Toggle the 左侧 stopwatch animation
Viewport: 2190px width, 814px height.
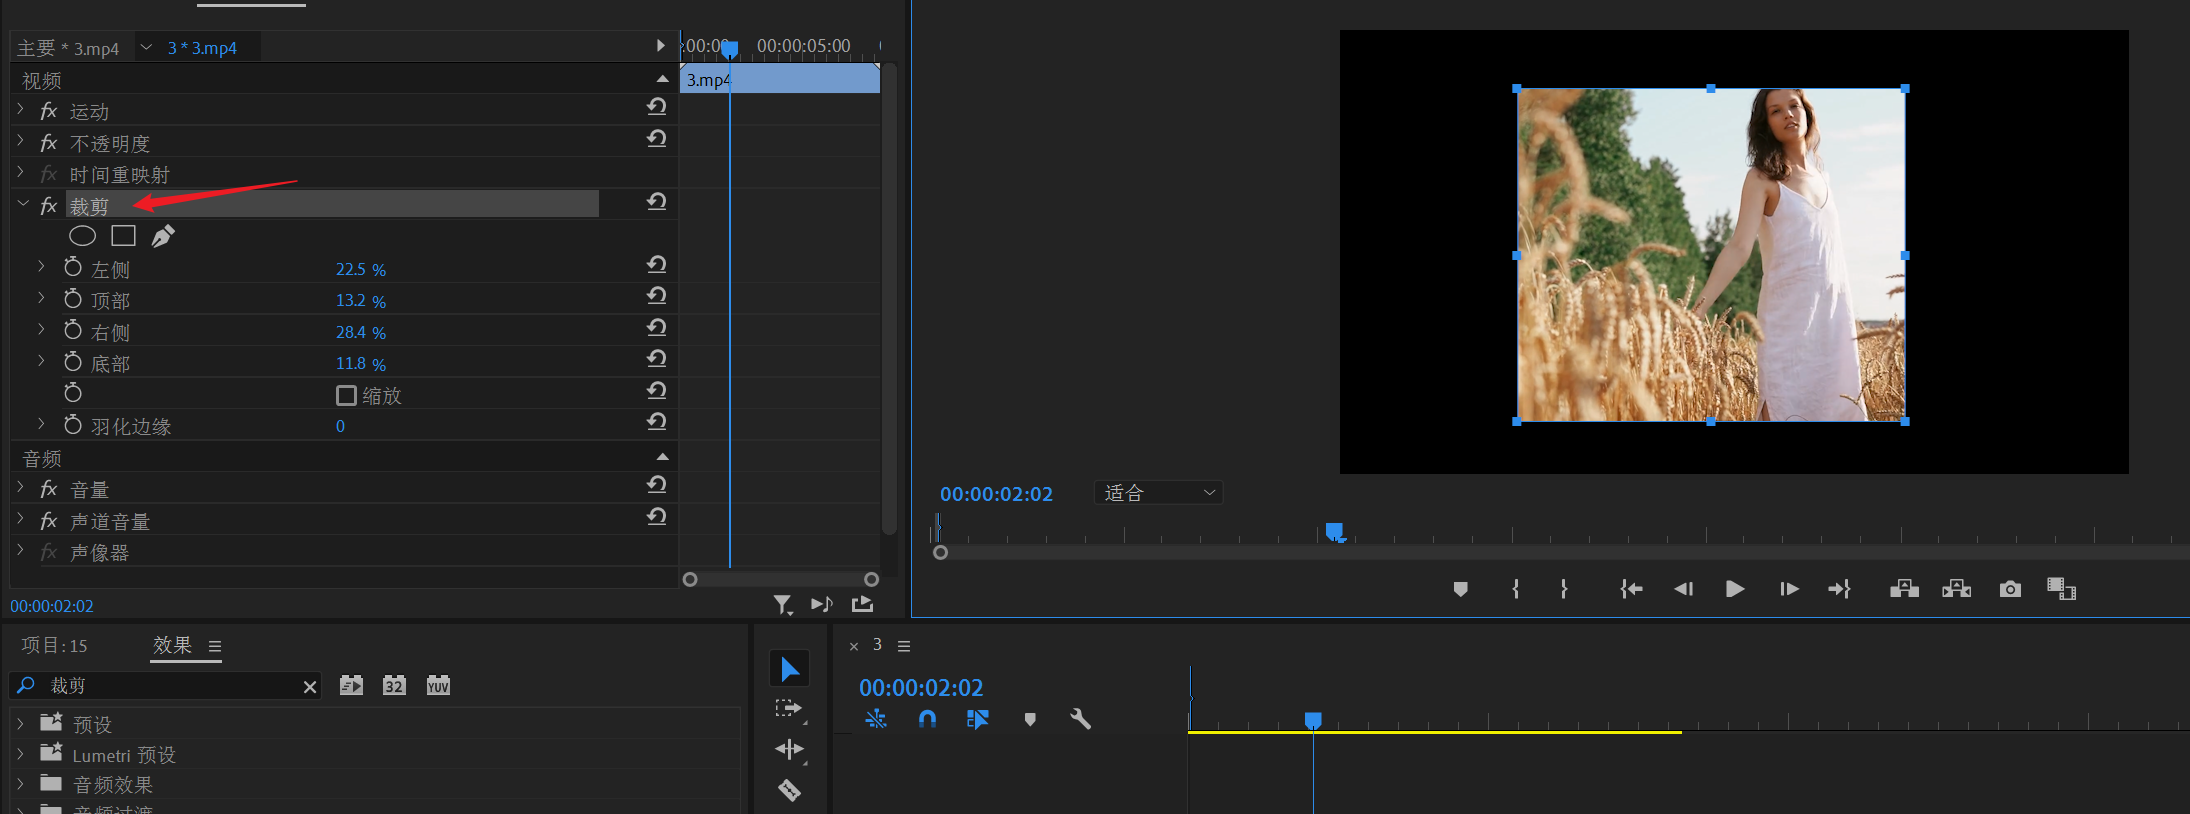73,268
